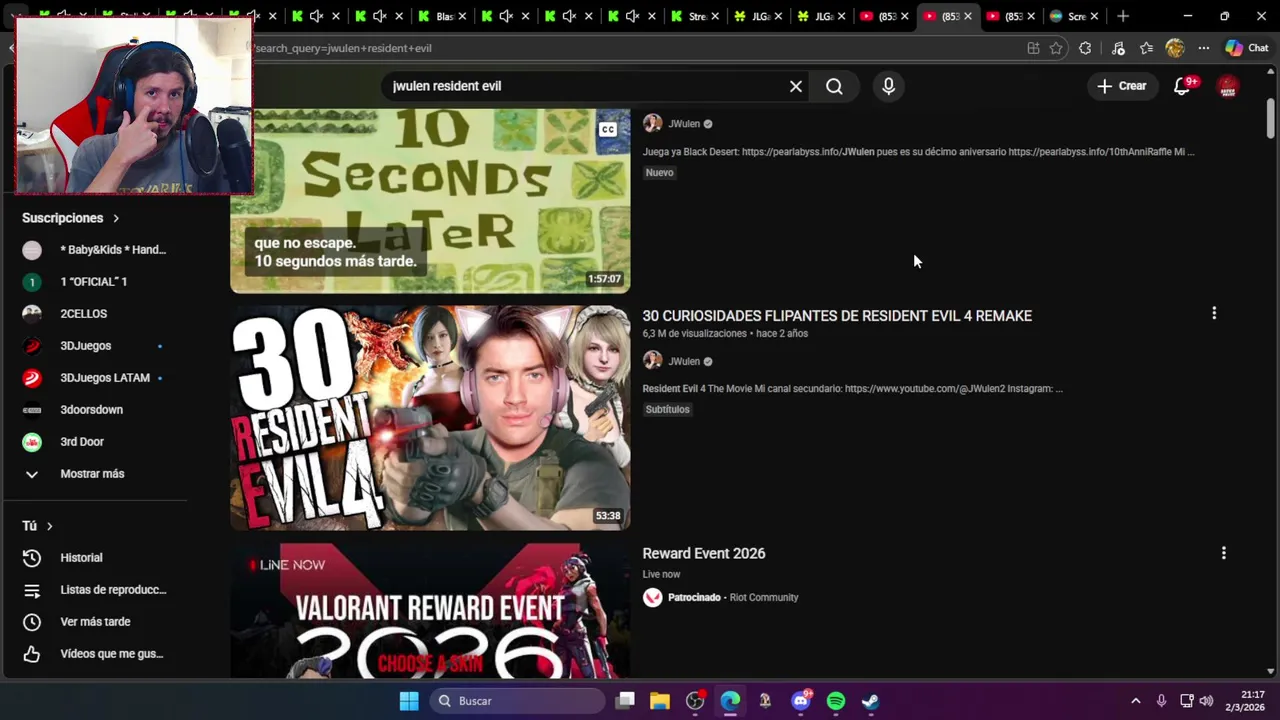Open the Edge favorites list icon
Image resolution: width=1280 pixels, height=720 pixels.
(x=1146, y=48)
